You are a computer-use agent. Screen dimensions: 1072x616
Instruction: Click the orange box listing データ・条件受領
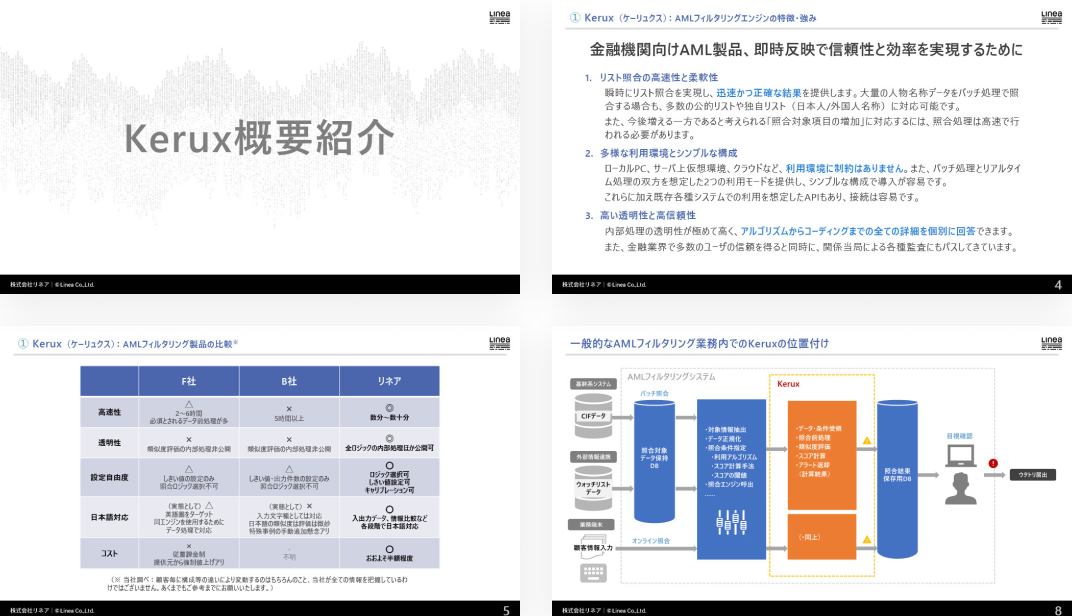(x=822, y=455)
